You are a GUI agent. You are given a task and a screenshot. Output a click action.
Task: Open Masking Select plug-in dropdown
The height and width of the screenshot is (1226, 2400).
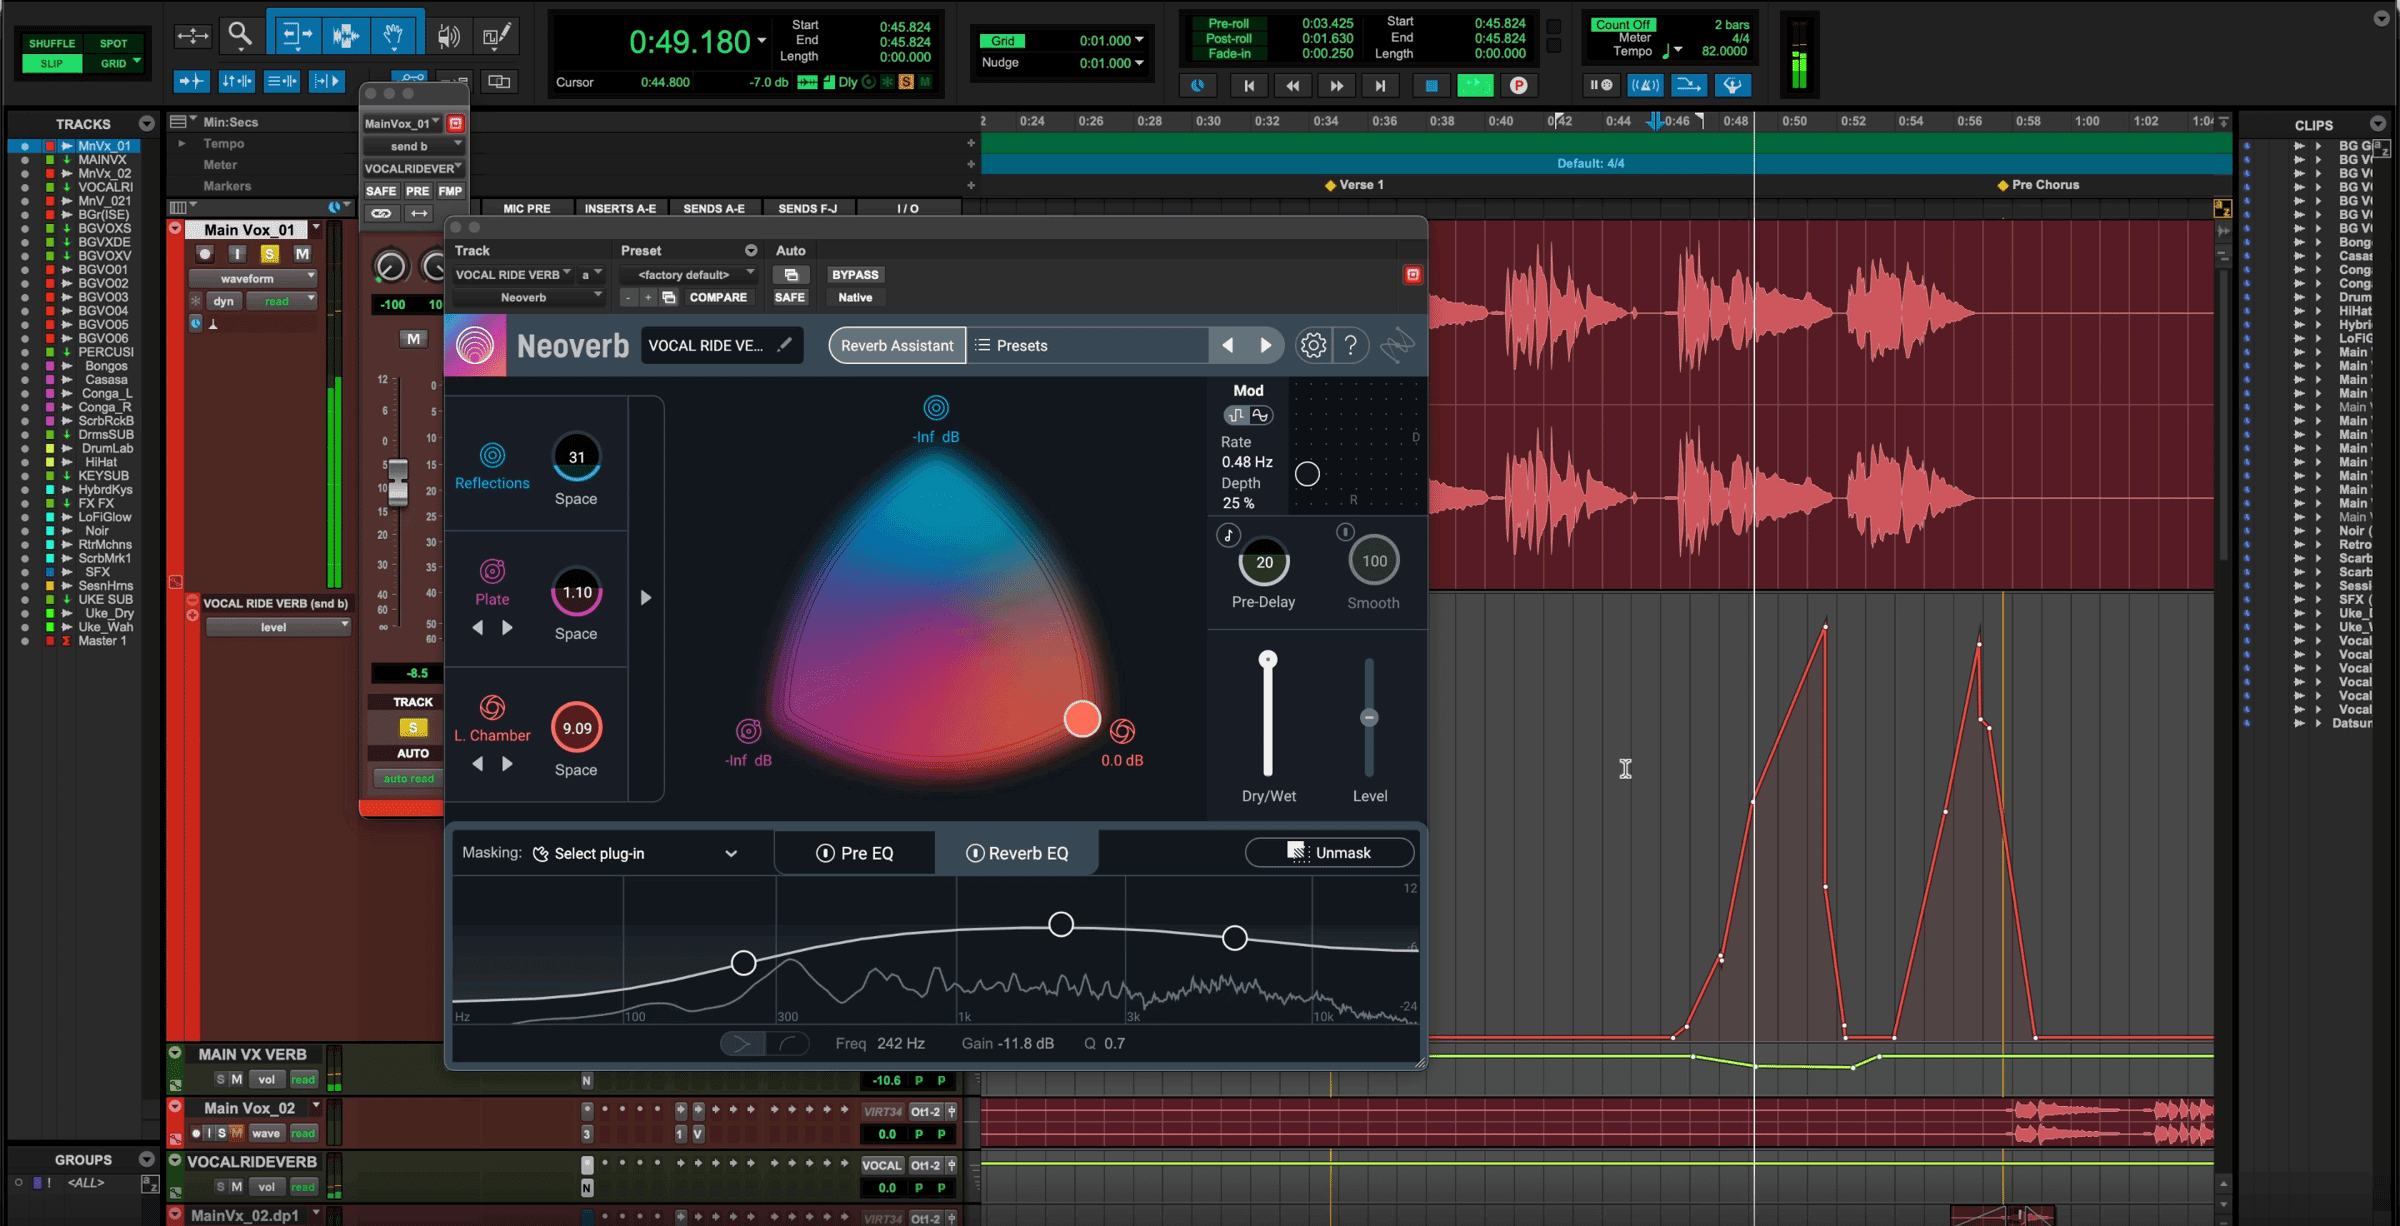[x=638, y=853]
